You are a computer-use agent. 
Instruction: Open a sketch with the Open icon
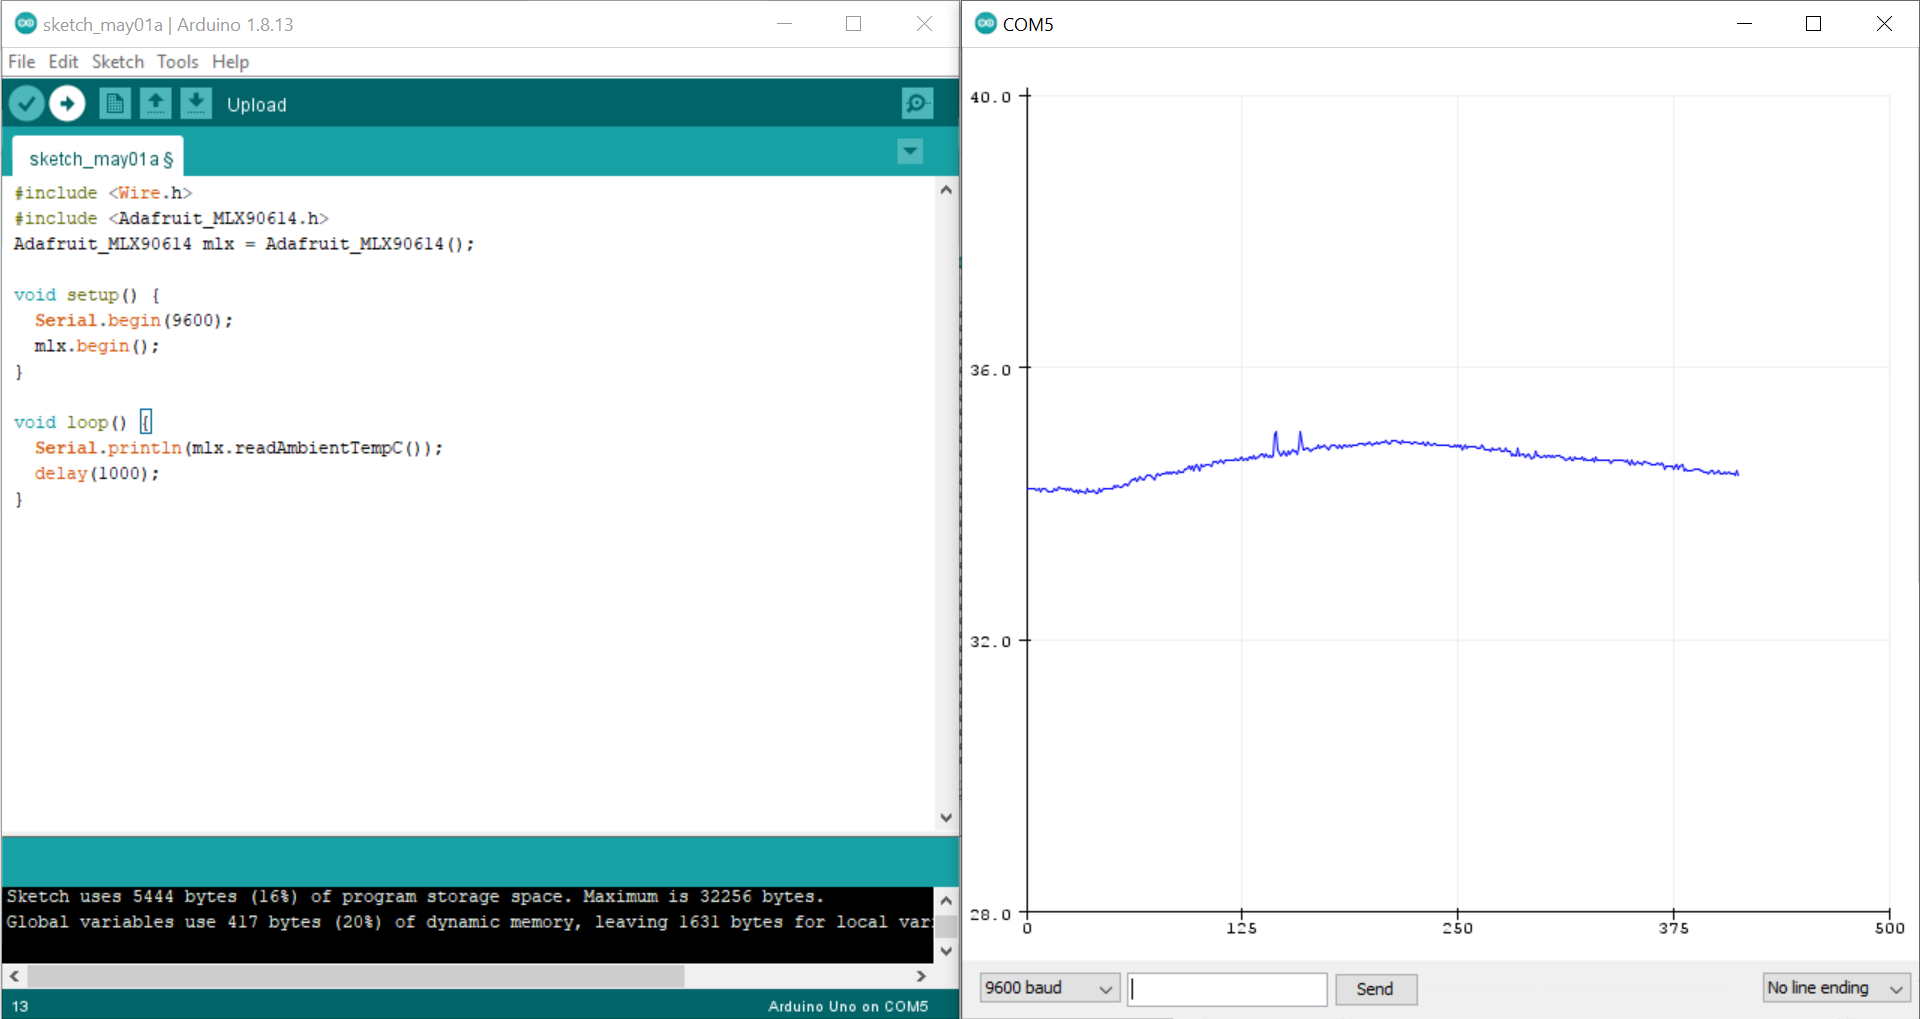click(x=155, y=103)
